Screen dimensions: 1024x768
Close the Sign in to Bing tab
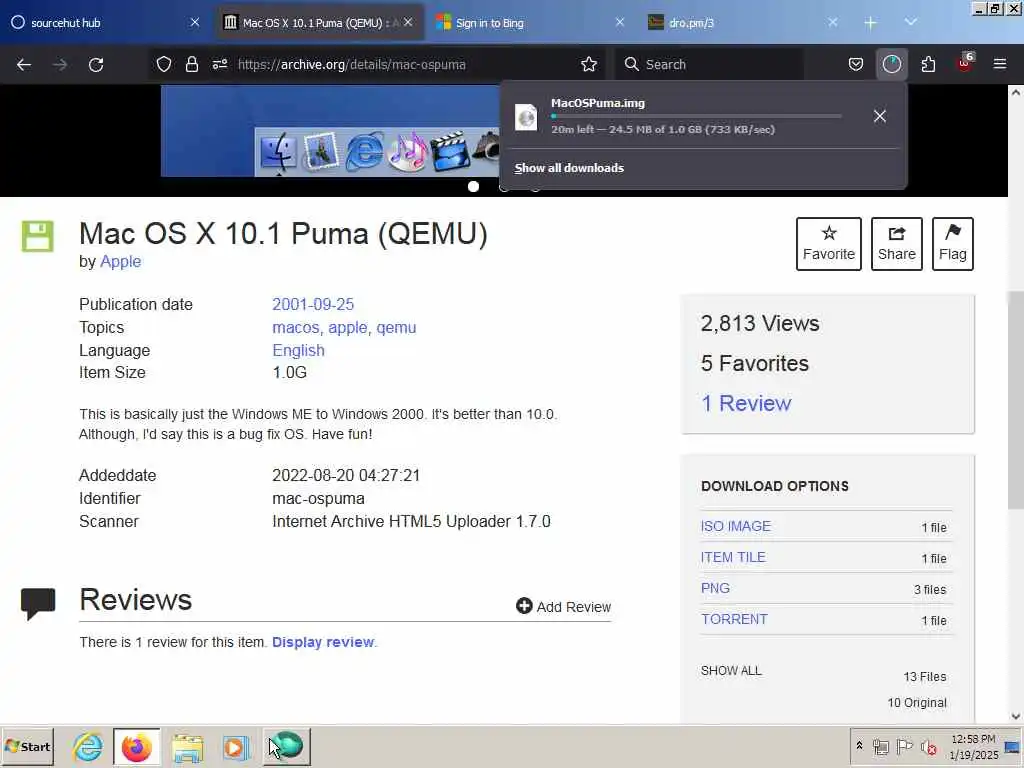tap(620, 22)
